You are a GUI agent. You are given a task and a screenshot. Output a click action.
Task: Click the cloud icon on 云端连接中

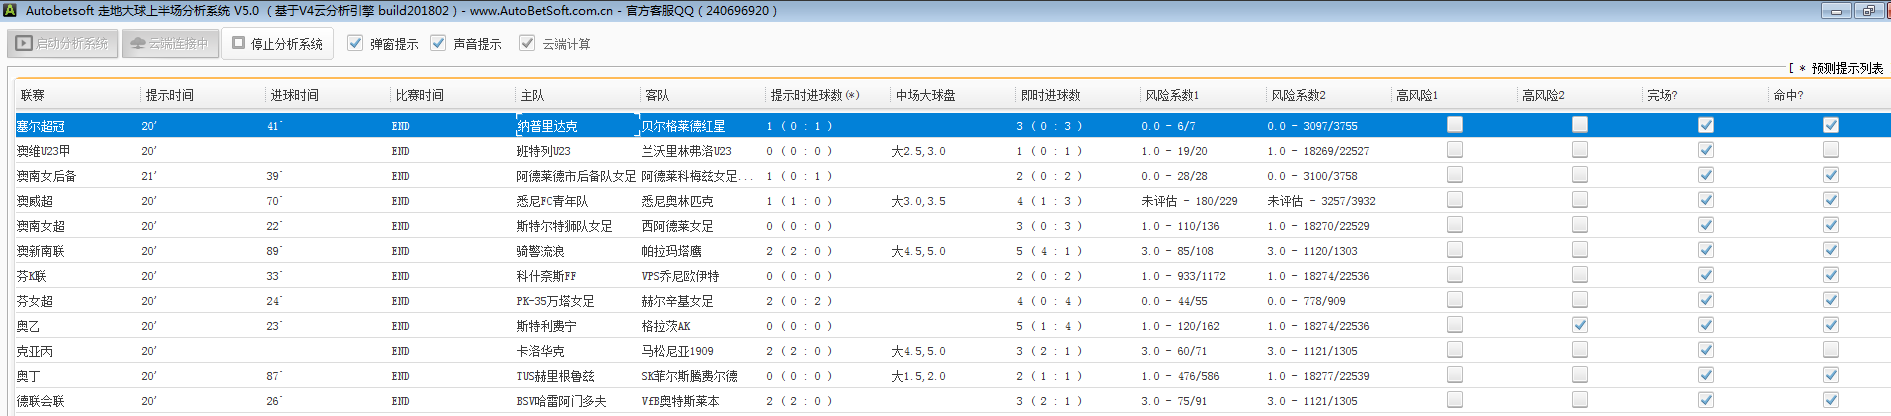tap(138, 44)
